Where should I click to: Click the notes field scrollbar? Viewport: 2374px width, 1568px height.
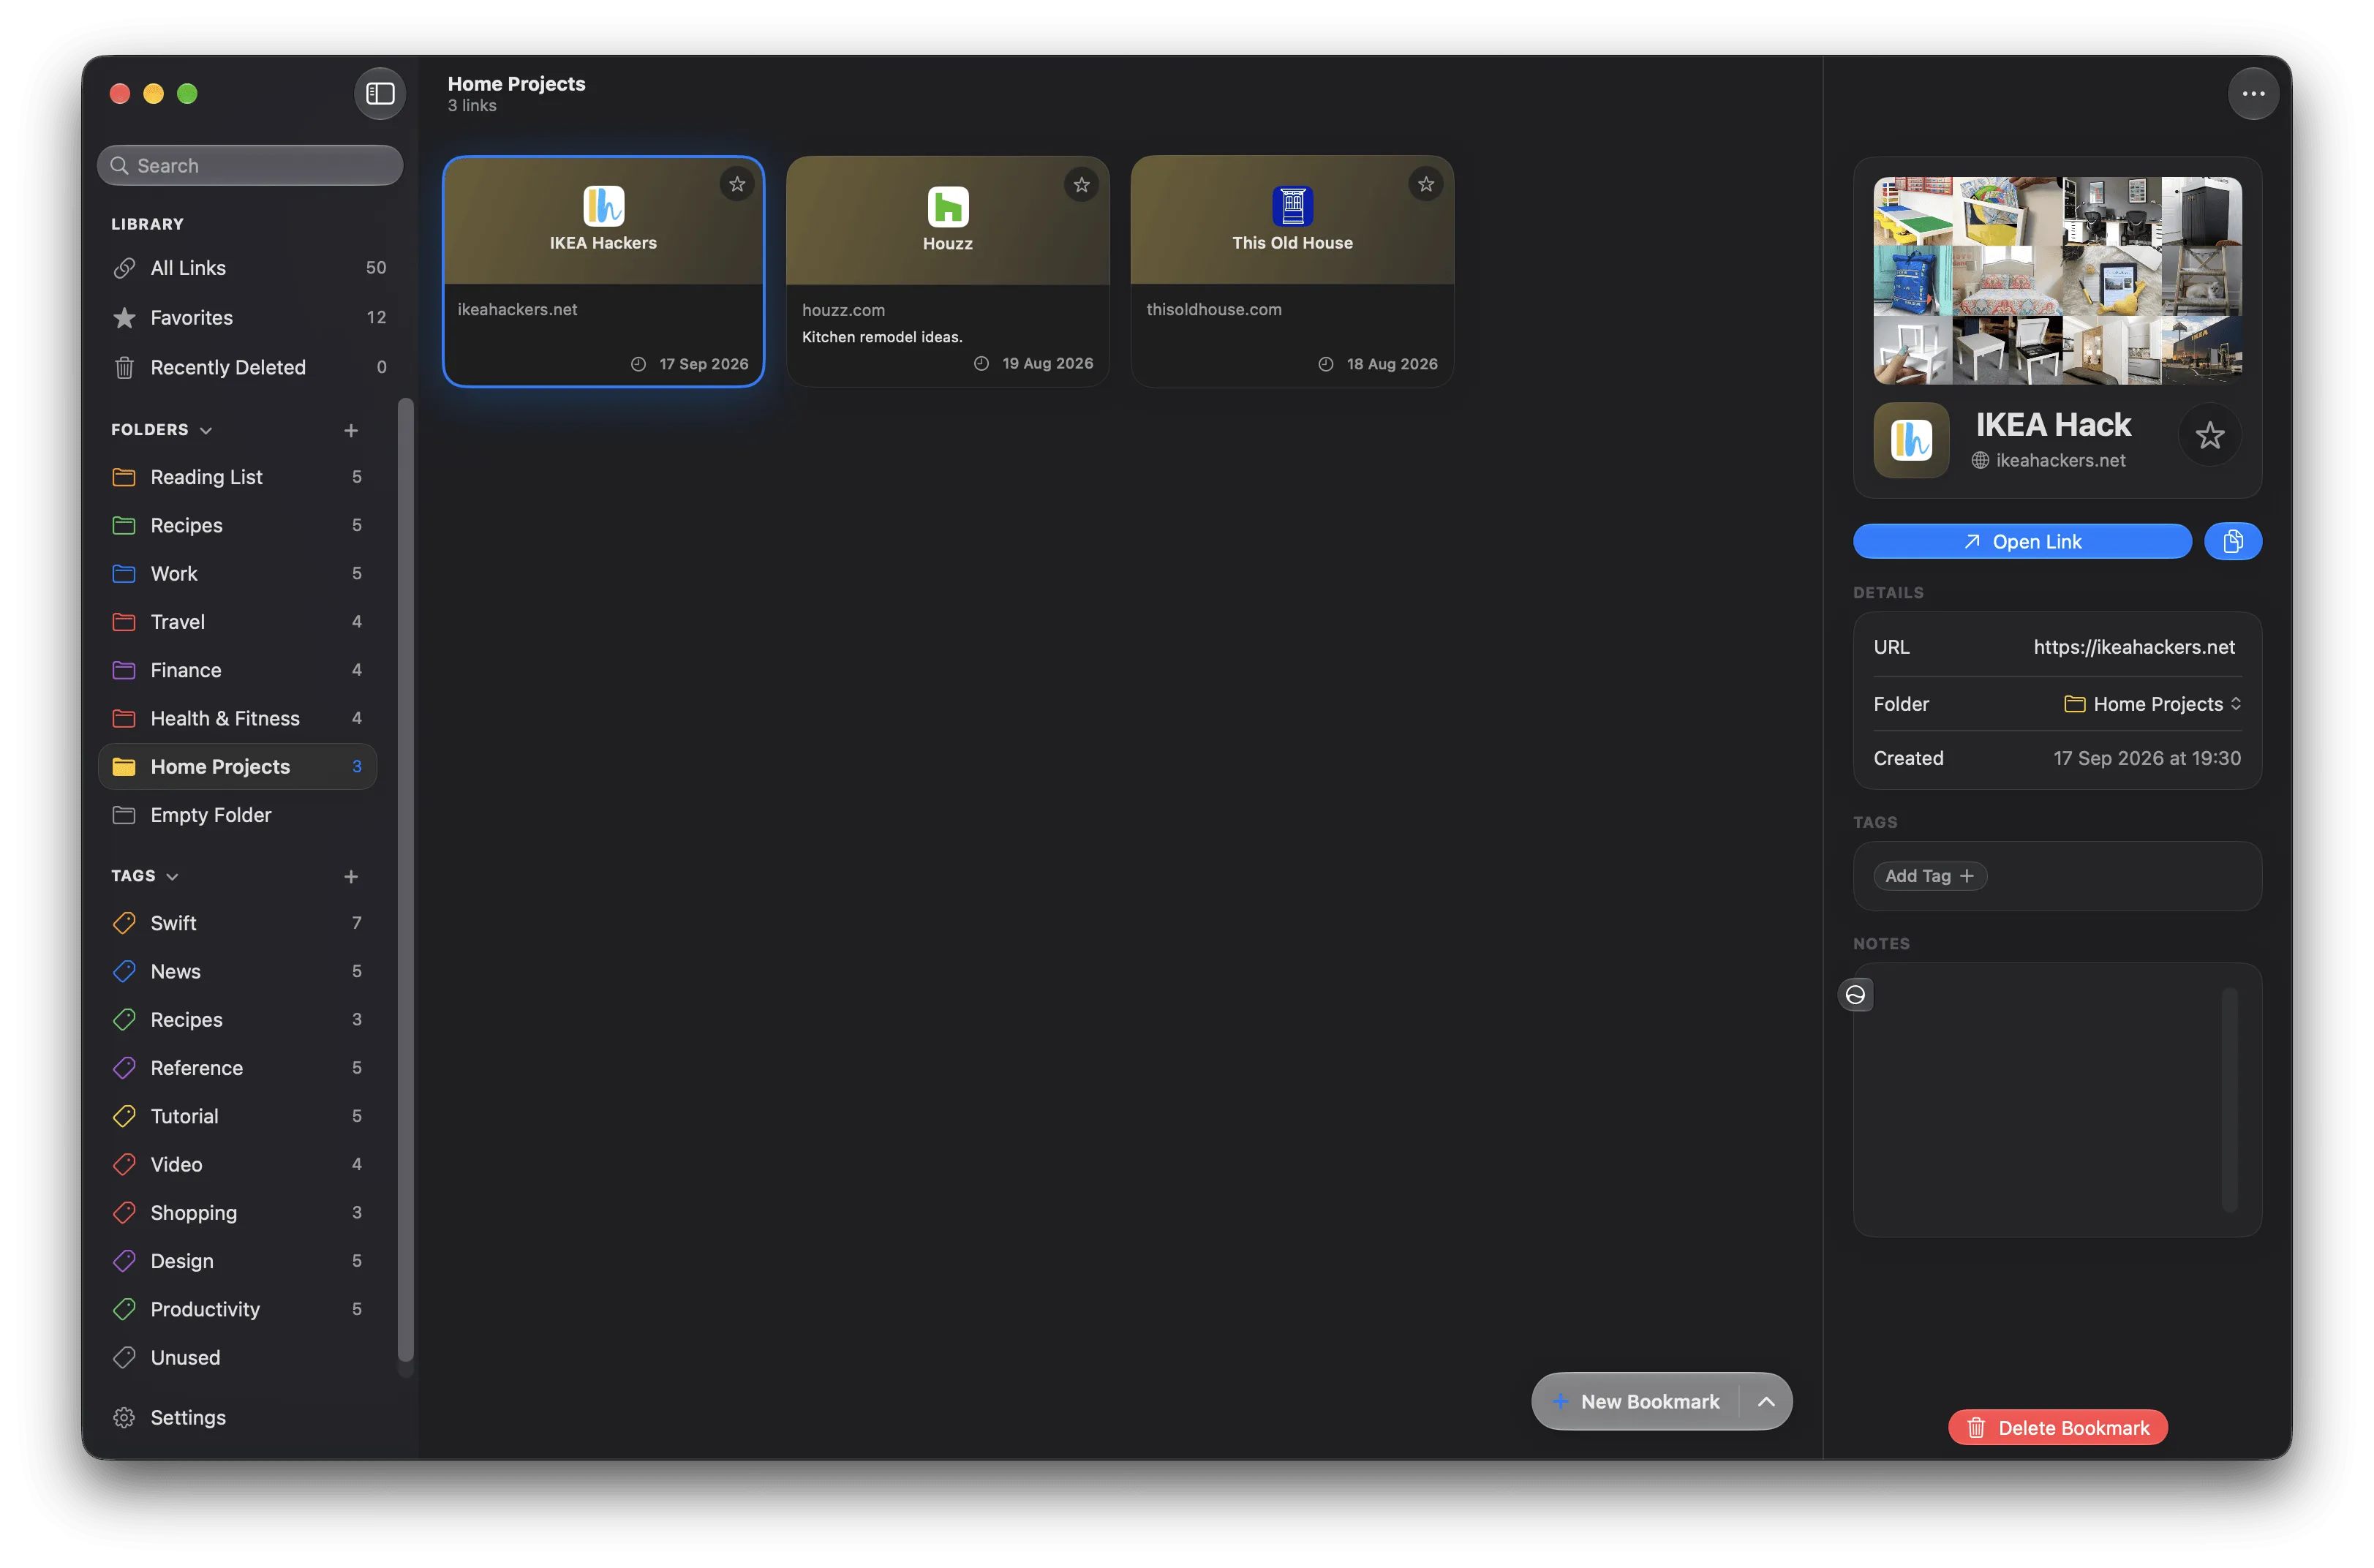pyautogui.click(x=2229, y=1100)
